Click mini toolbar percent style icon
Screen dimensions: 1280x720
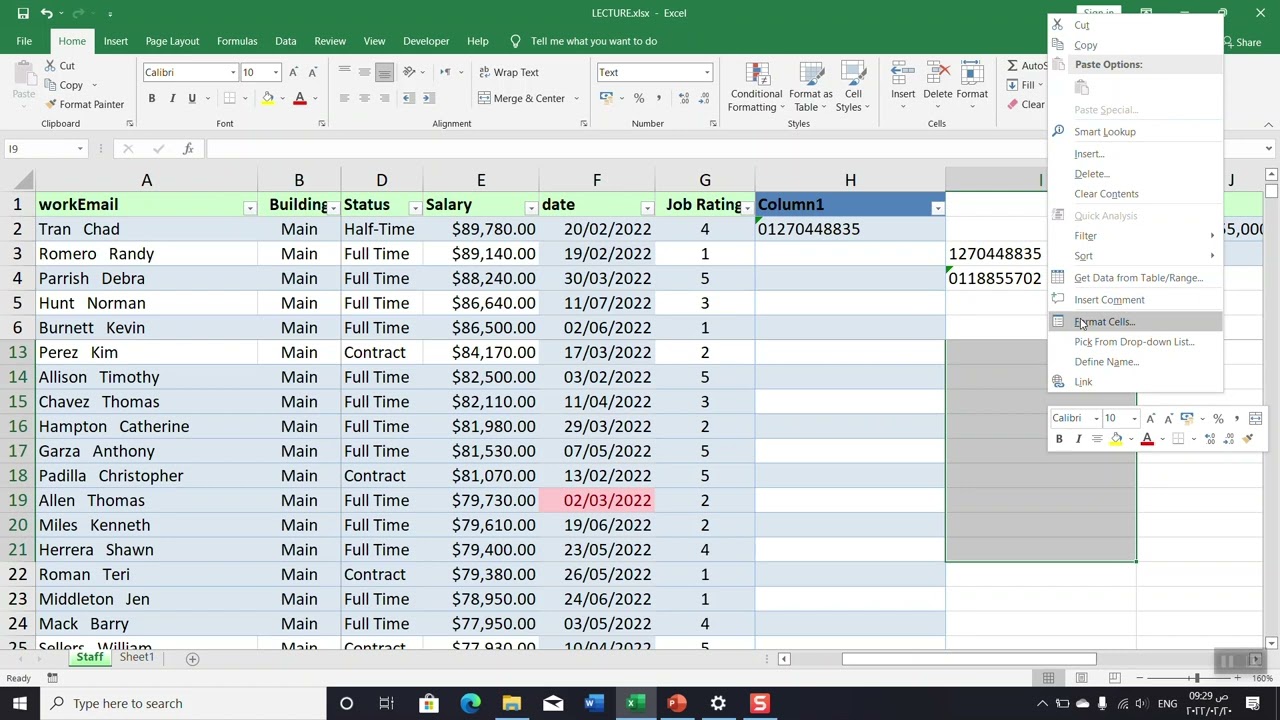pyautogui.click(x=1218, y=418)
